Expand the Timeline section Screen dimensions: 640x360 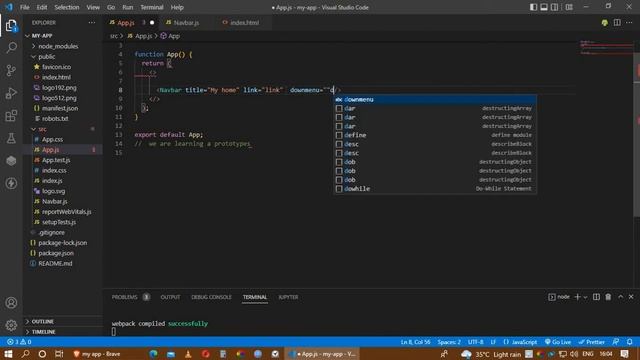click(43, 332)
